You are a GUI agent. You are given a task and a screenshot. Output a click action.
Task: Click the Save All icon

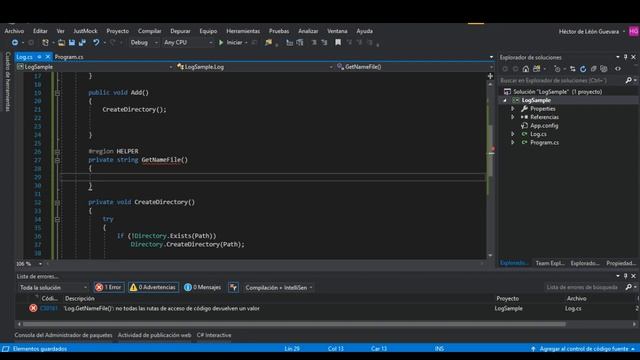82,42
